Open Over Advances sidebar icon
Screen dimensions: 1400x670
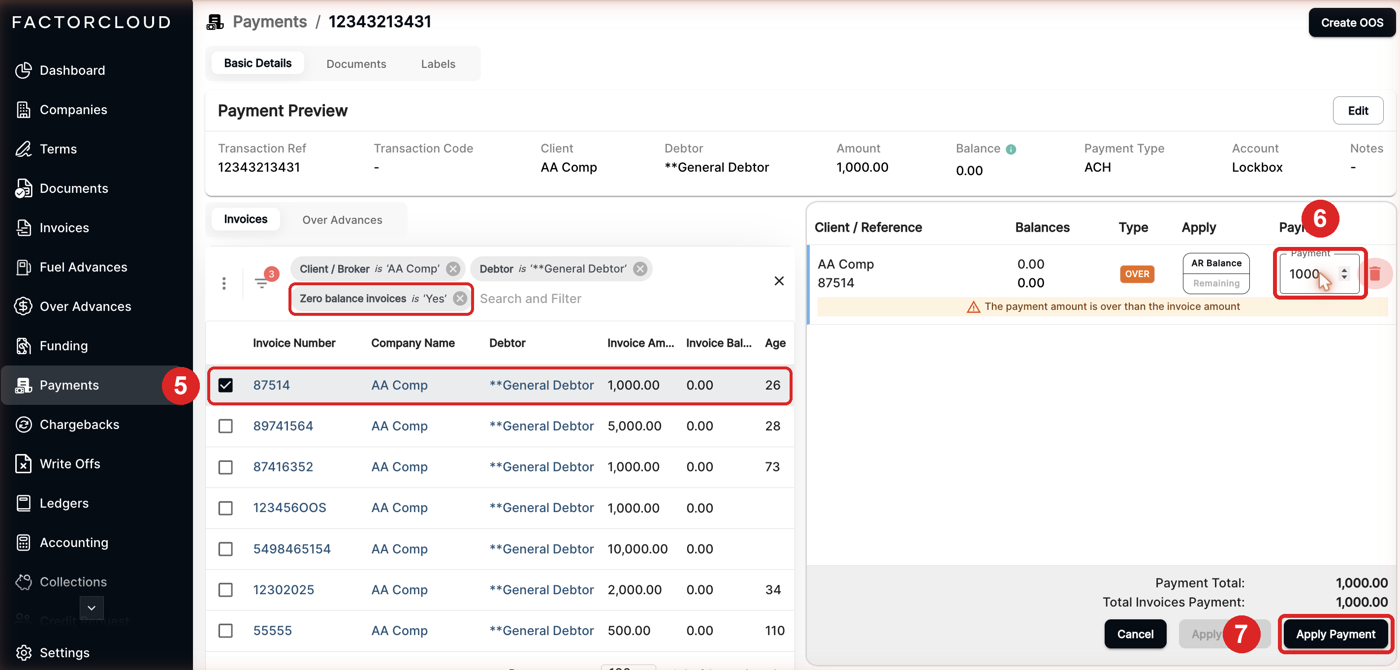(x=23, y=306)
